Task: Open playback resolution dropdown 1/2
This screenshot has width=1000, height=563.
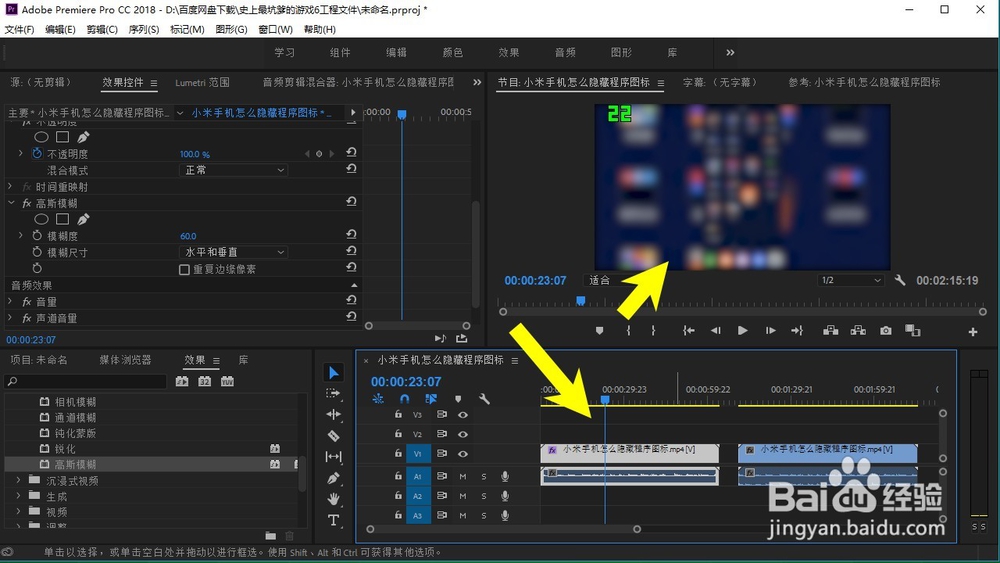Action: point(851,280)
